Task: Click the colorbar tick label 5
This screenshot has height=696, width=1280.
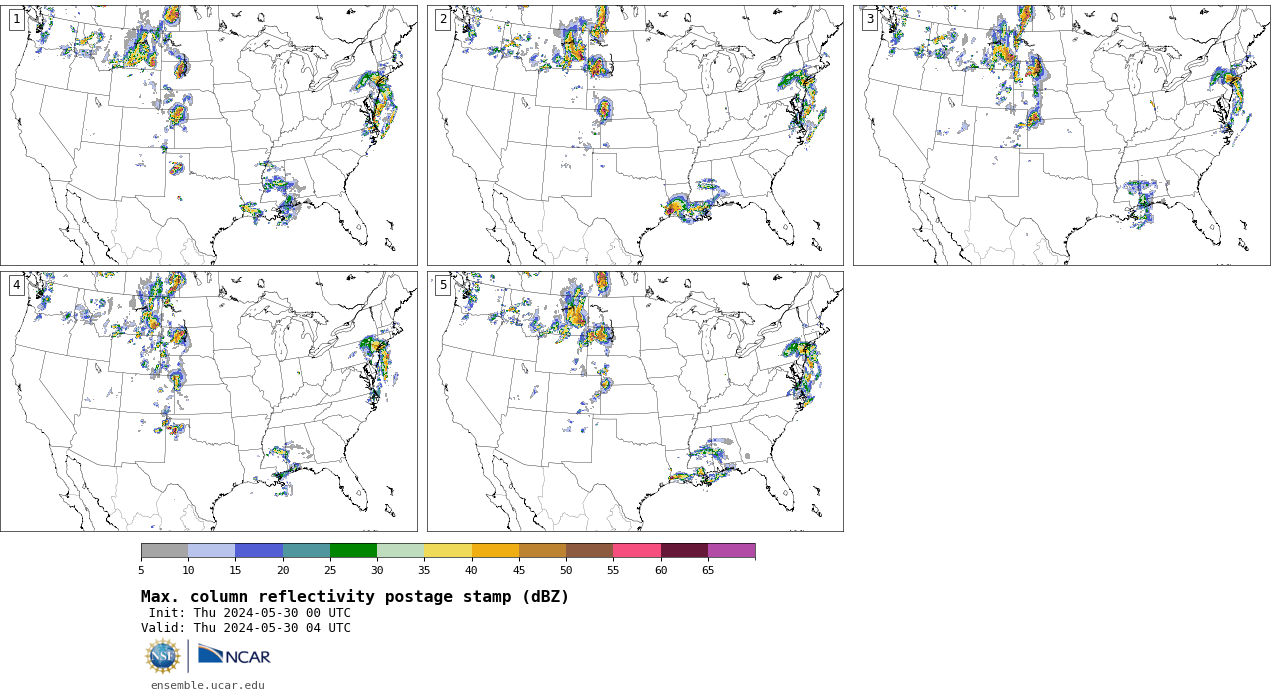Action: (141, 571)
